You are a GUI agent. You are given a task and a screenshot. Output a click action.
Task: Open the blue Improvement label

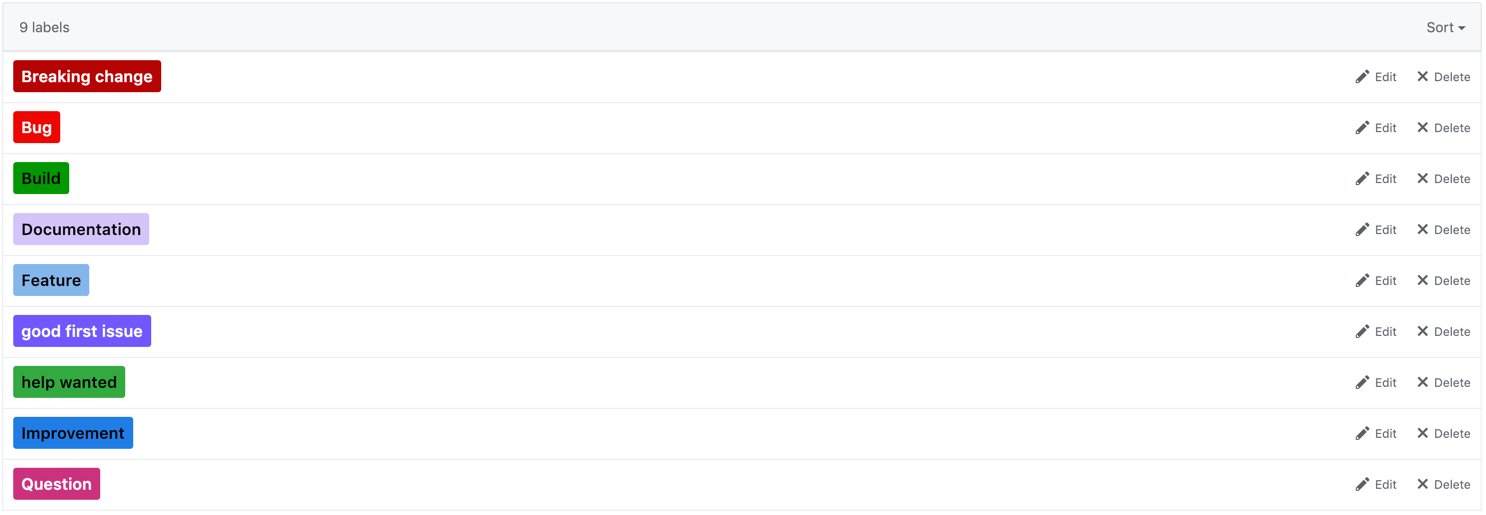coord(73,434)
